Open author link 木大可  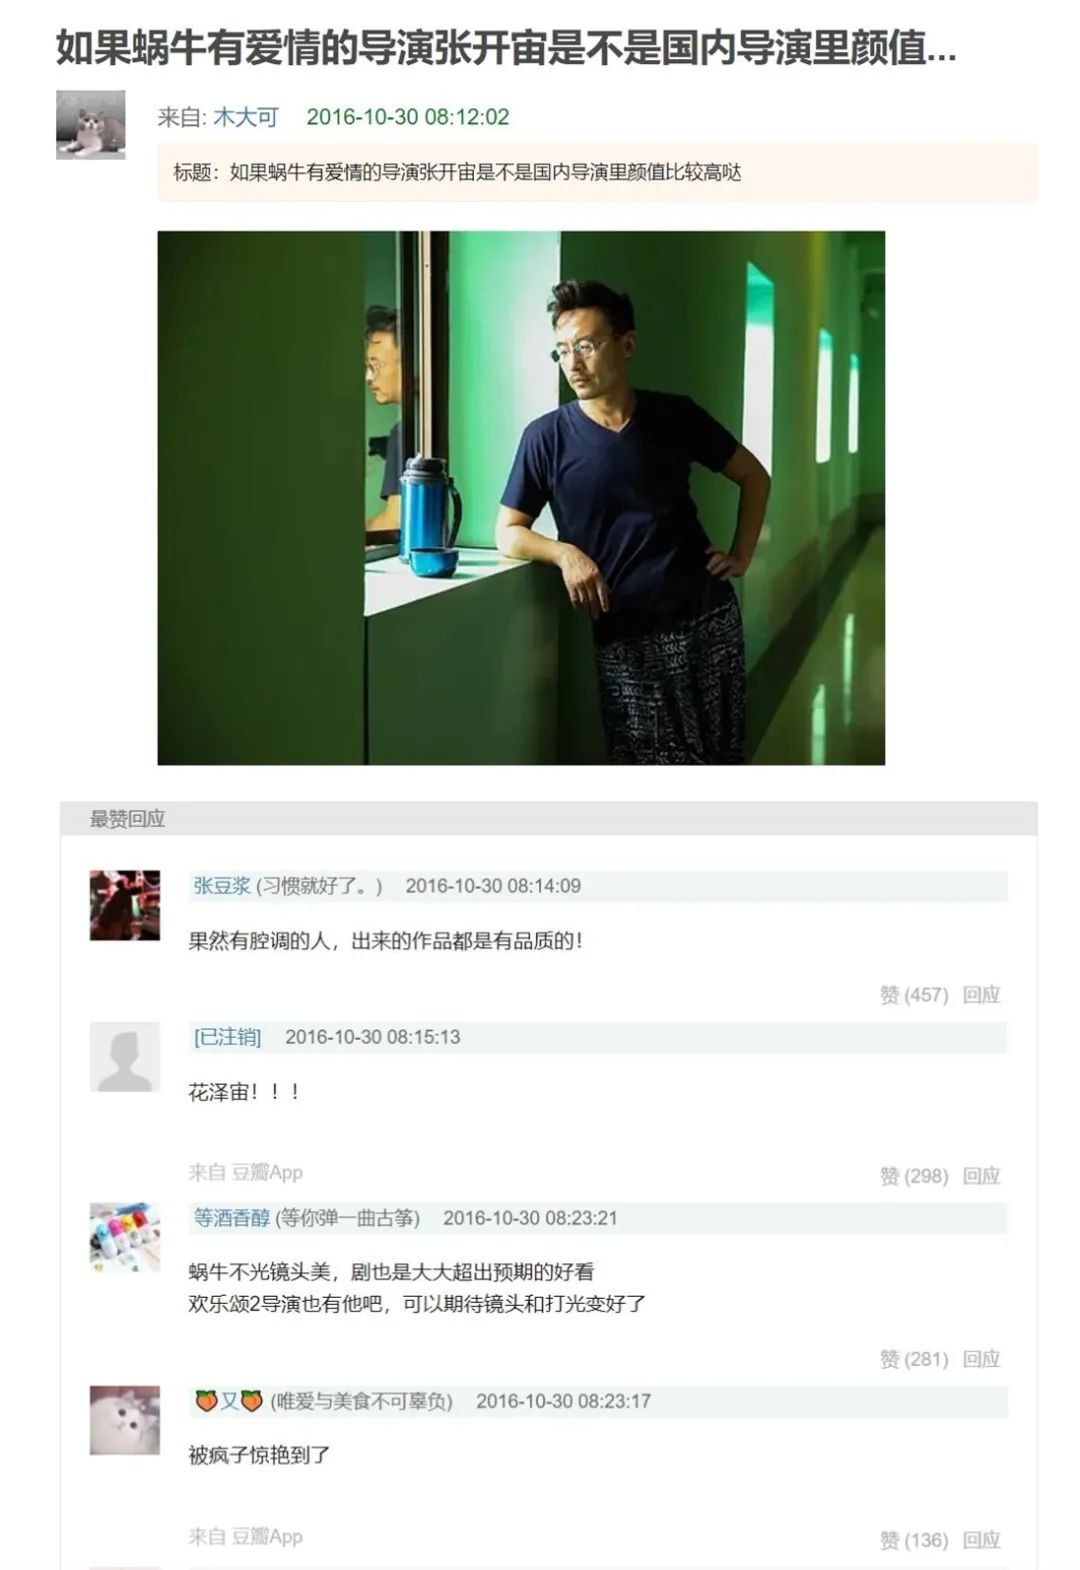[x=245, y=117]
